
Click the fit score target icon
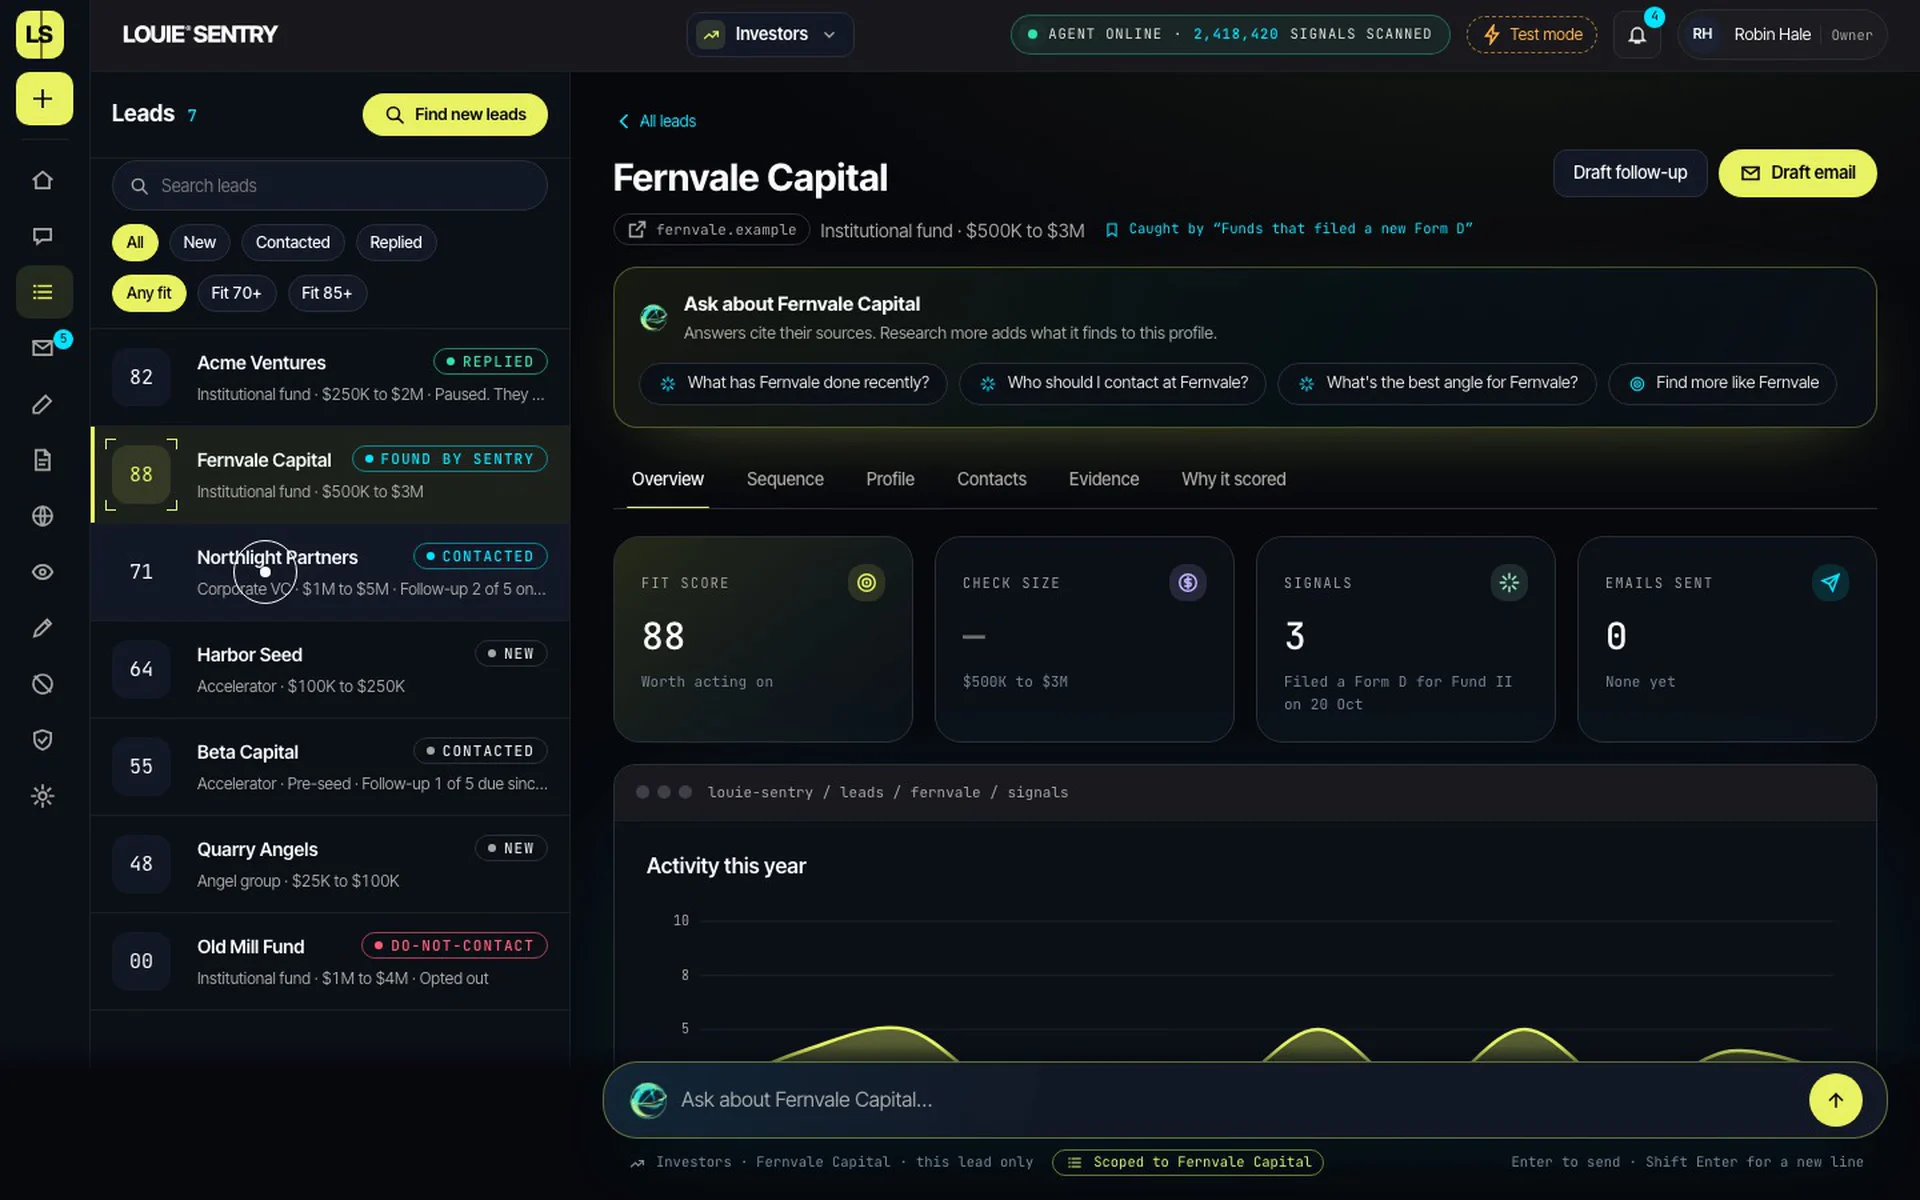(x=866, y=582)
